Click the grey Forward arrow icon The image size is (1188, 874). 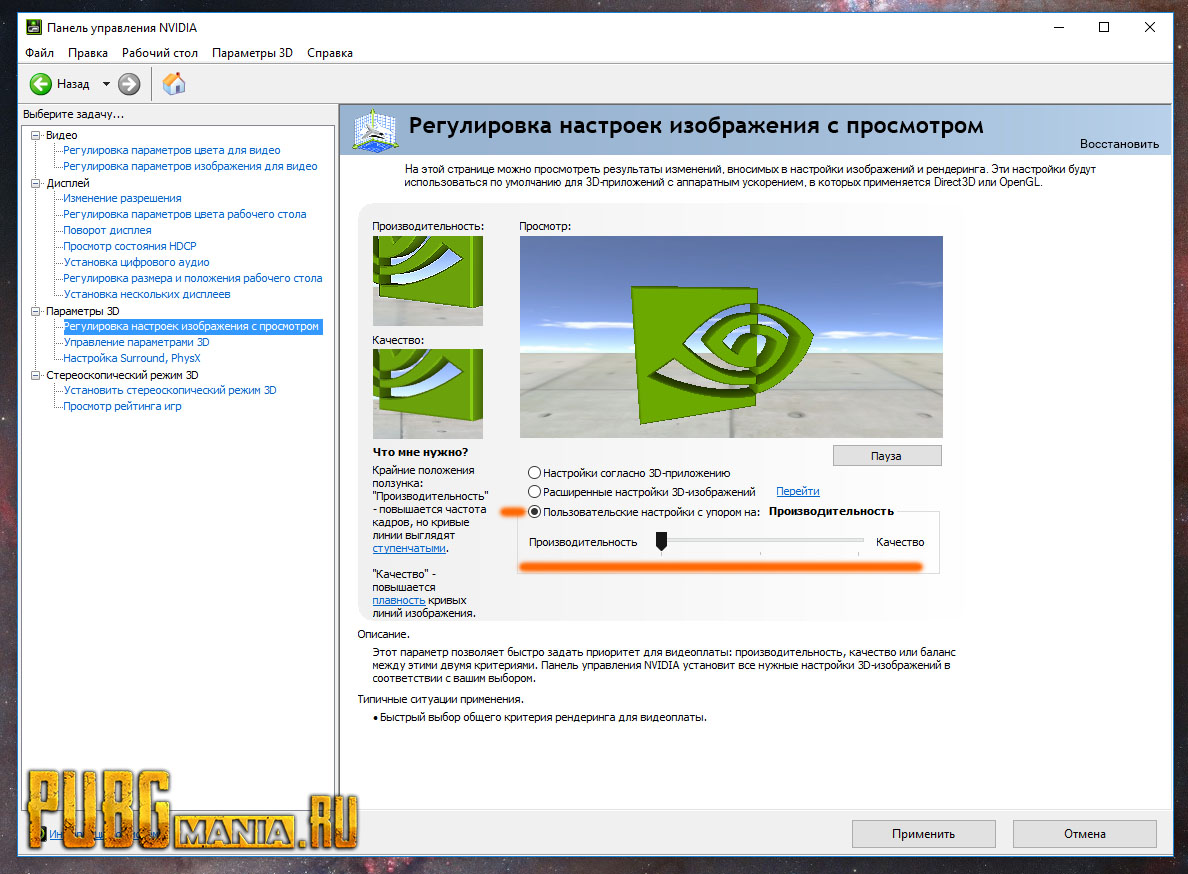pyautogui.click(x=130, y=84)
